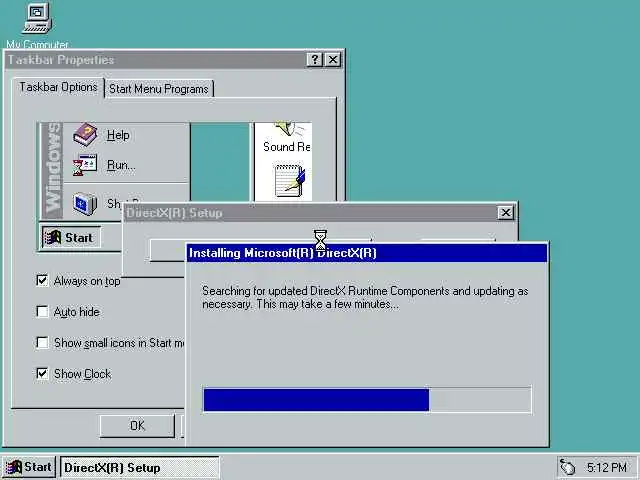Click the Taskbar Properties title bar
The image size is (640, 480).
click(157, 60)
